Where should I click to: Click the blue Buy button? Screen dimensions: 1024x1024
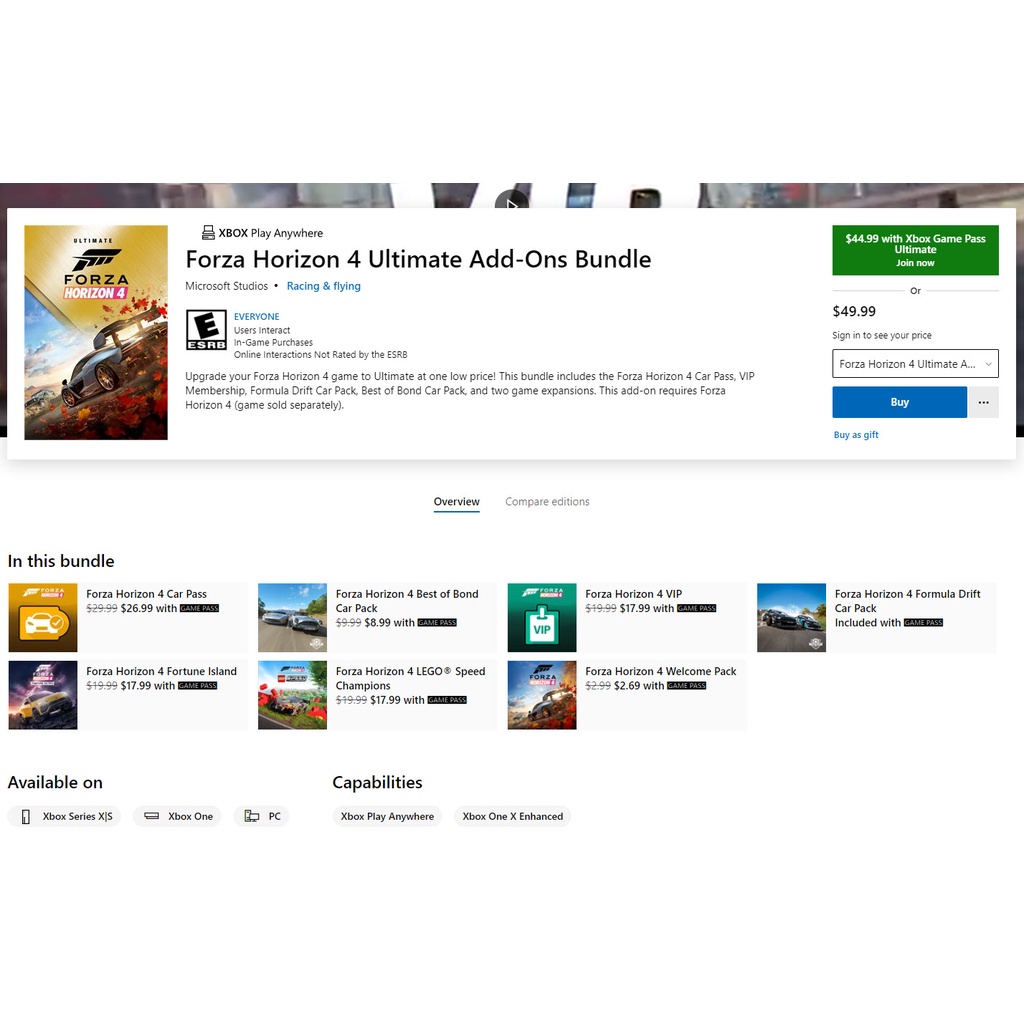click(899, 402)
